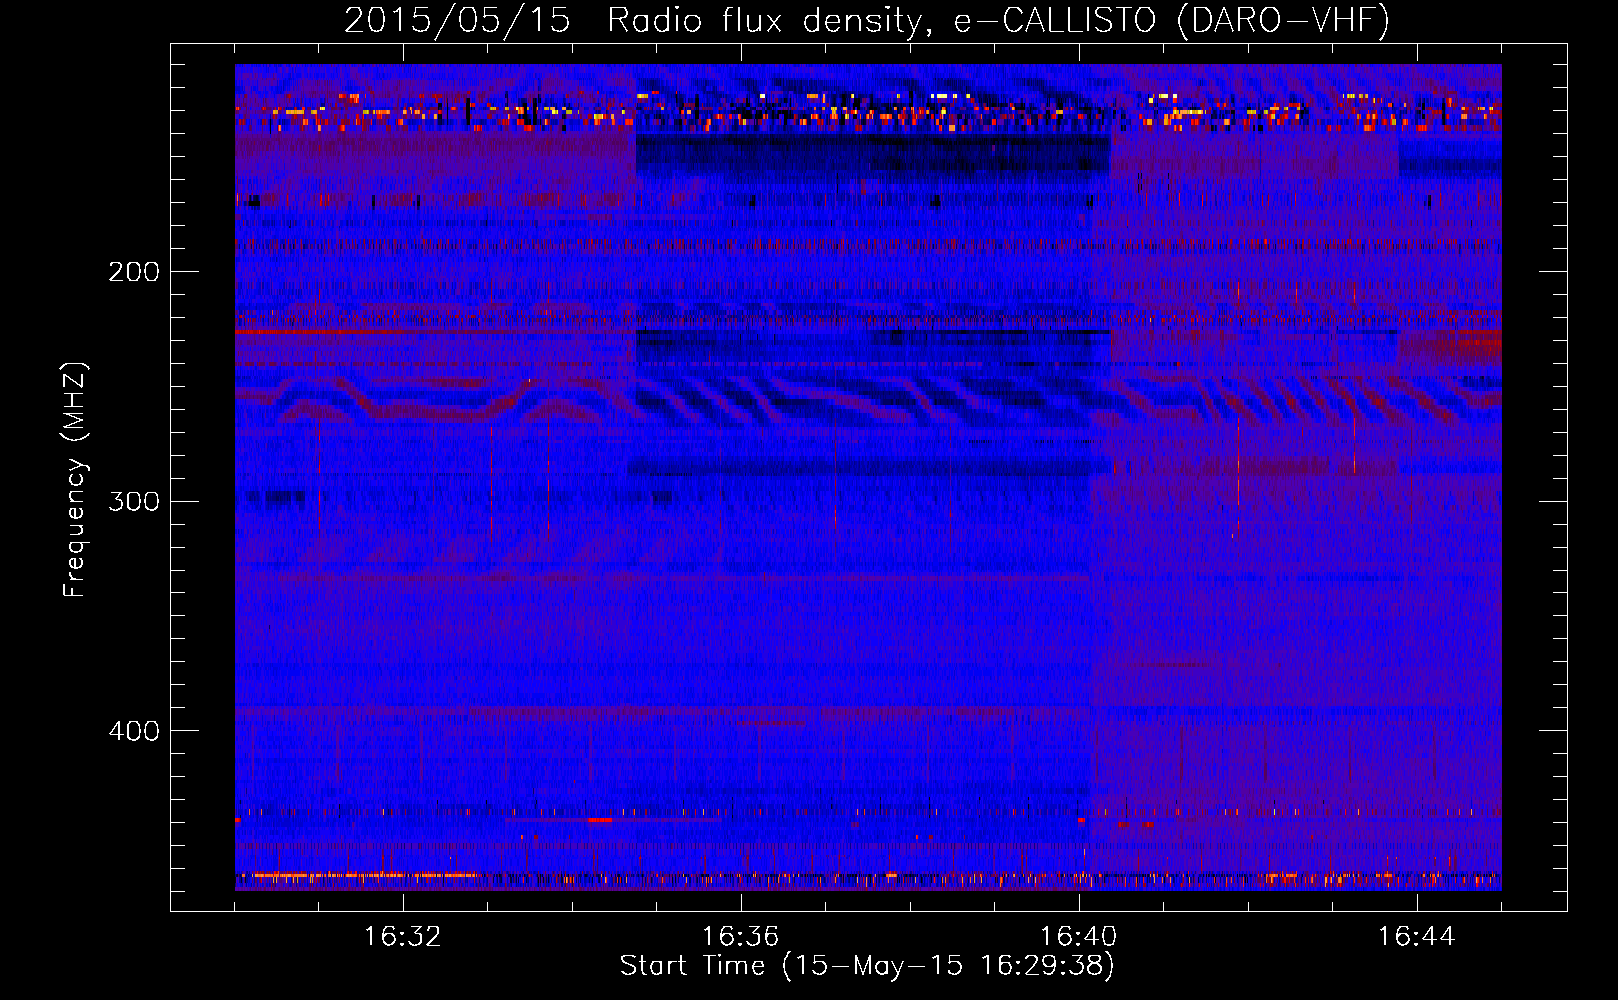Image resolution: width=1618 pixels, height=1000 pixels.
Task: Click the 16:44 time tick label
Action: [x=1416, y=937]
